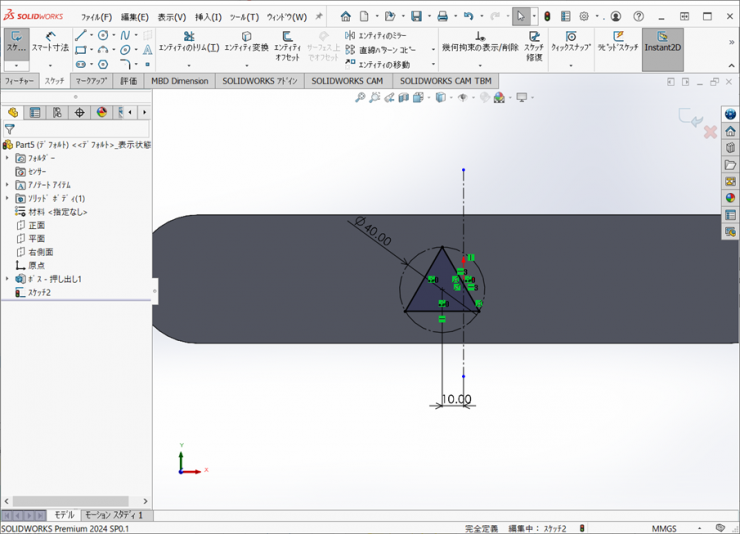
Task: Open the PropertyManager tab icon
Action: pos(35,113)
